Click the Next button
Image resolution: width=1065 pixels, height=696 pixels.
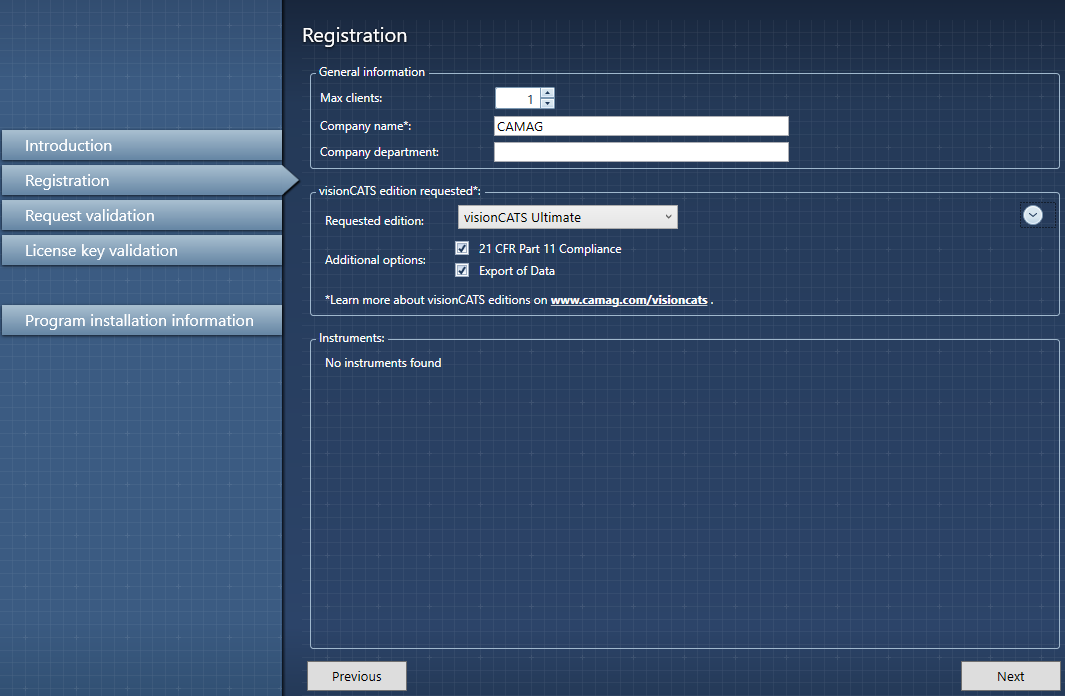(1011, 676)
